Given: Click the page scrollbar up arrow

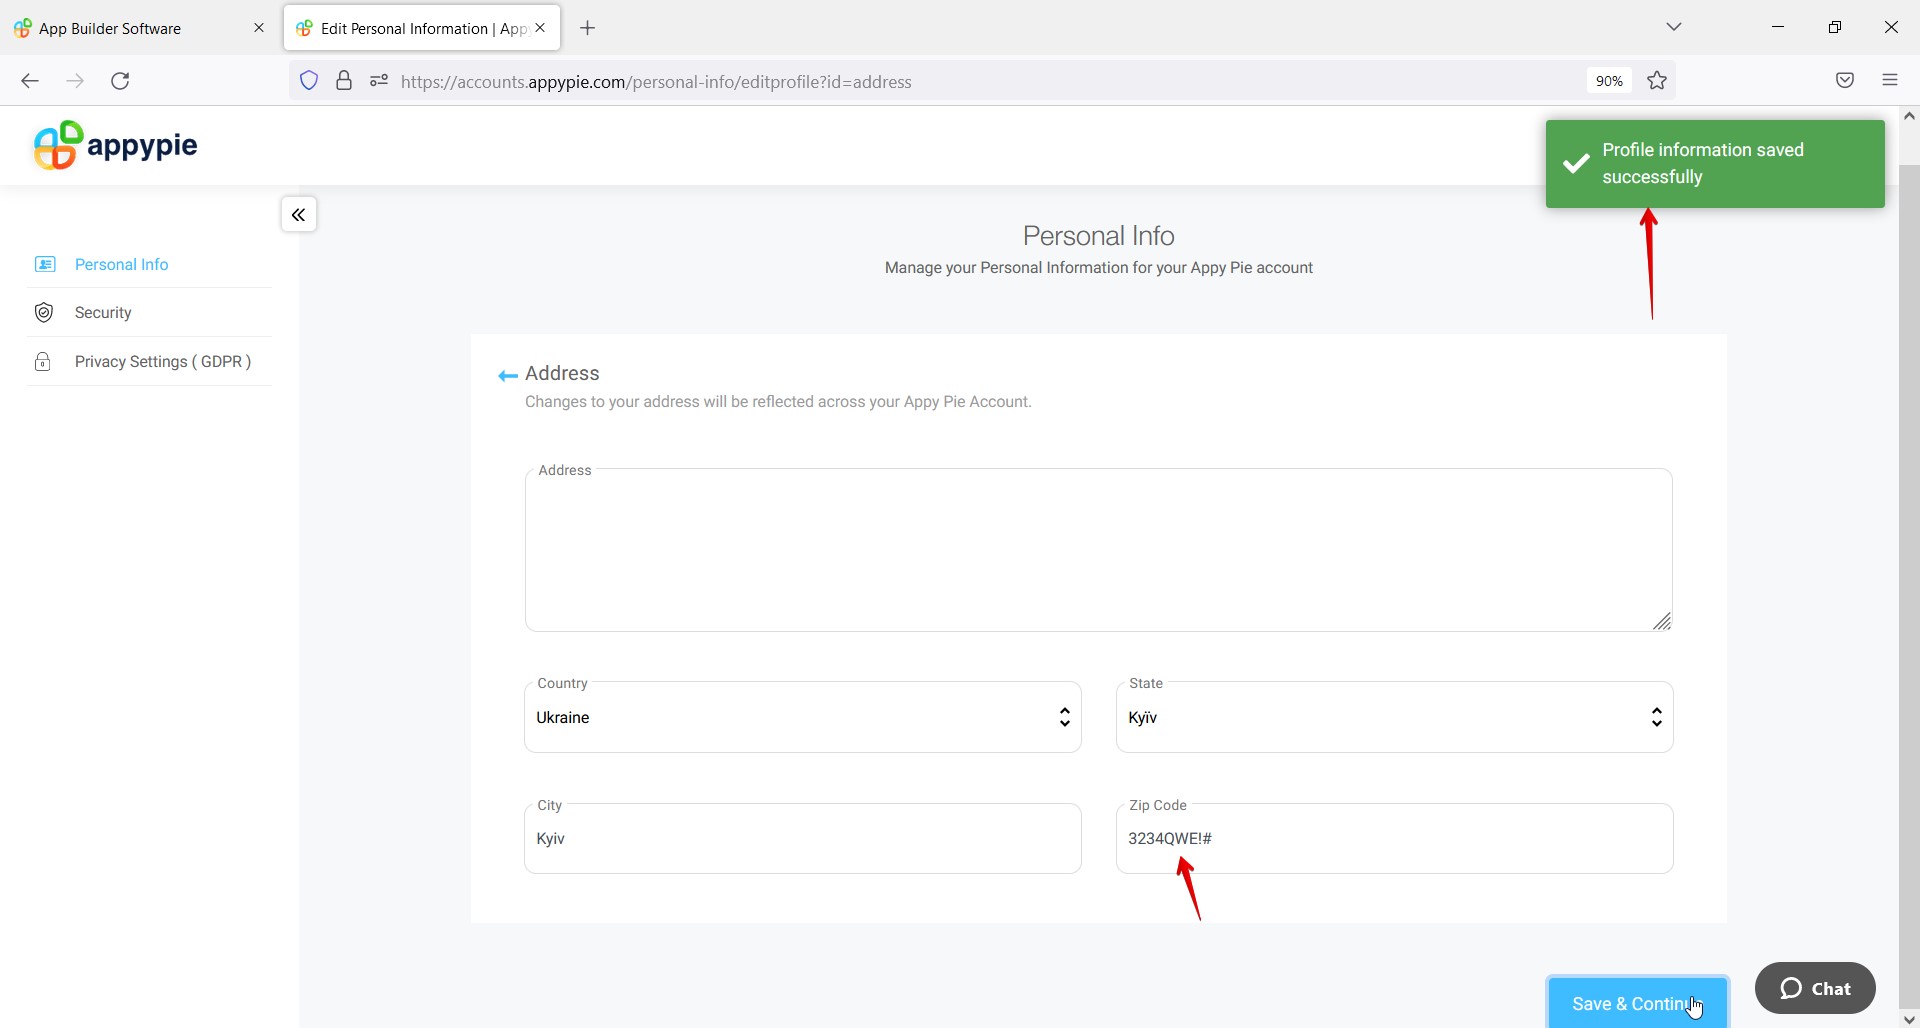Looking at the screenshot, I should click(x=1909, y=116).
